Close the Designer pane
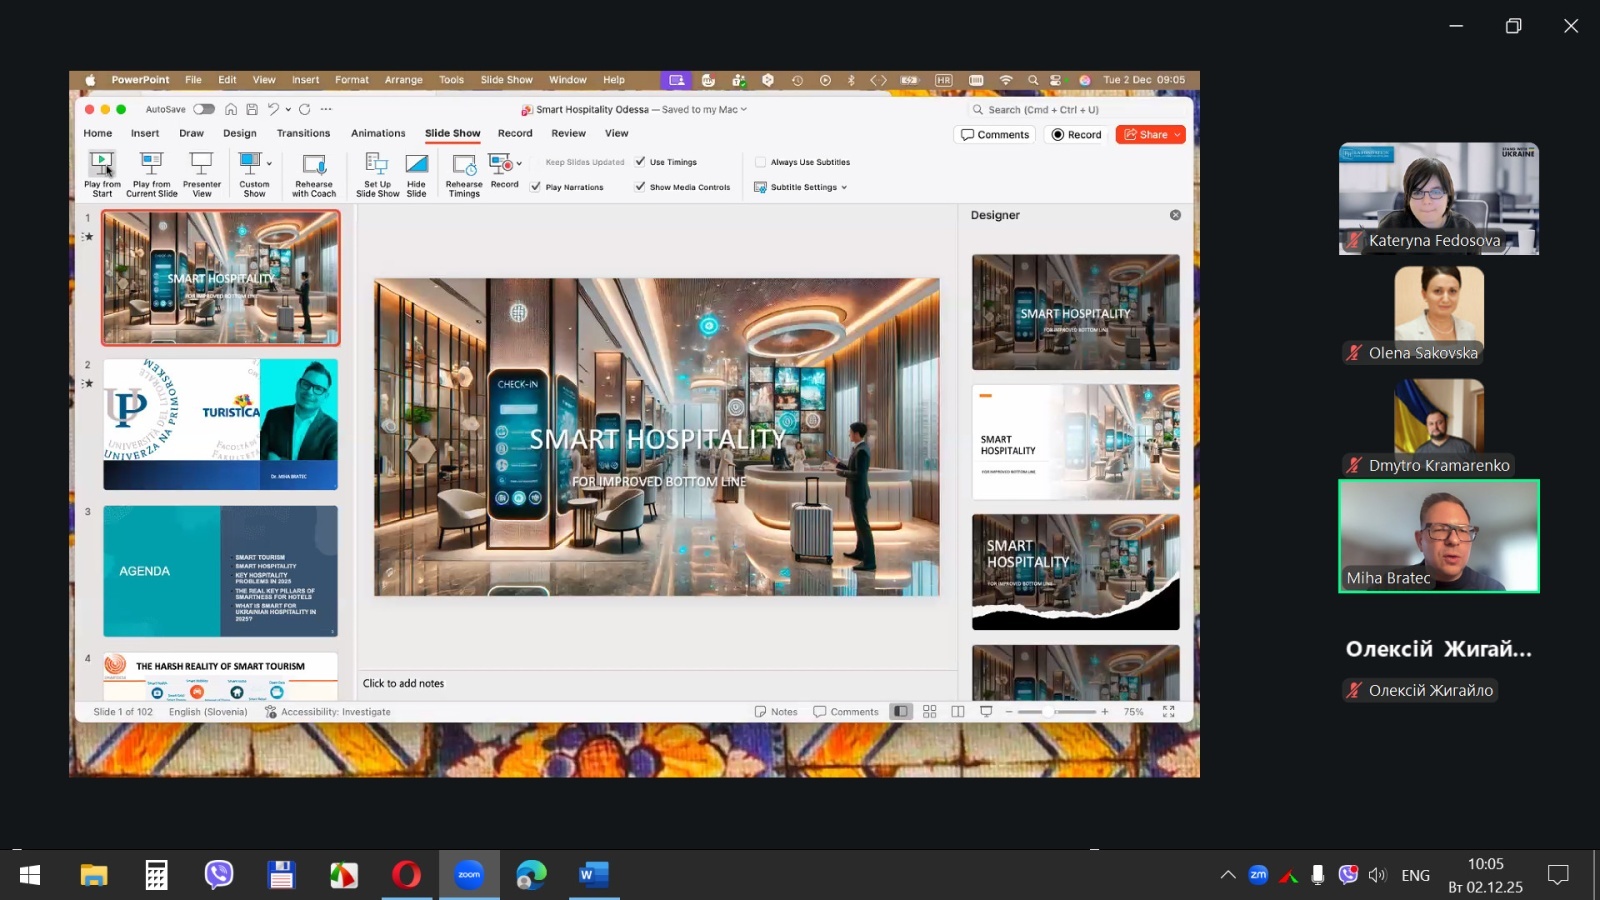Viewport: 1600px width, 900px height. click(x=1175, y=215)
